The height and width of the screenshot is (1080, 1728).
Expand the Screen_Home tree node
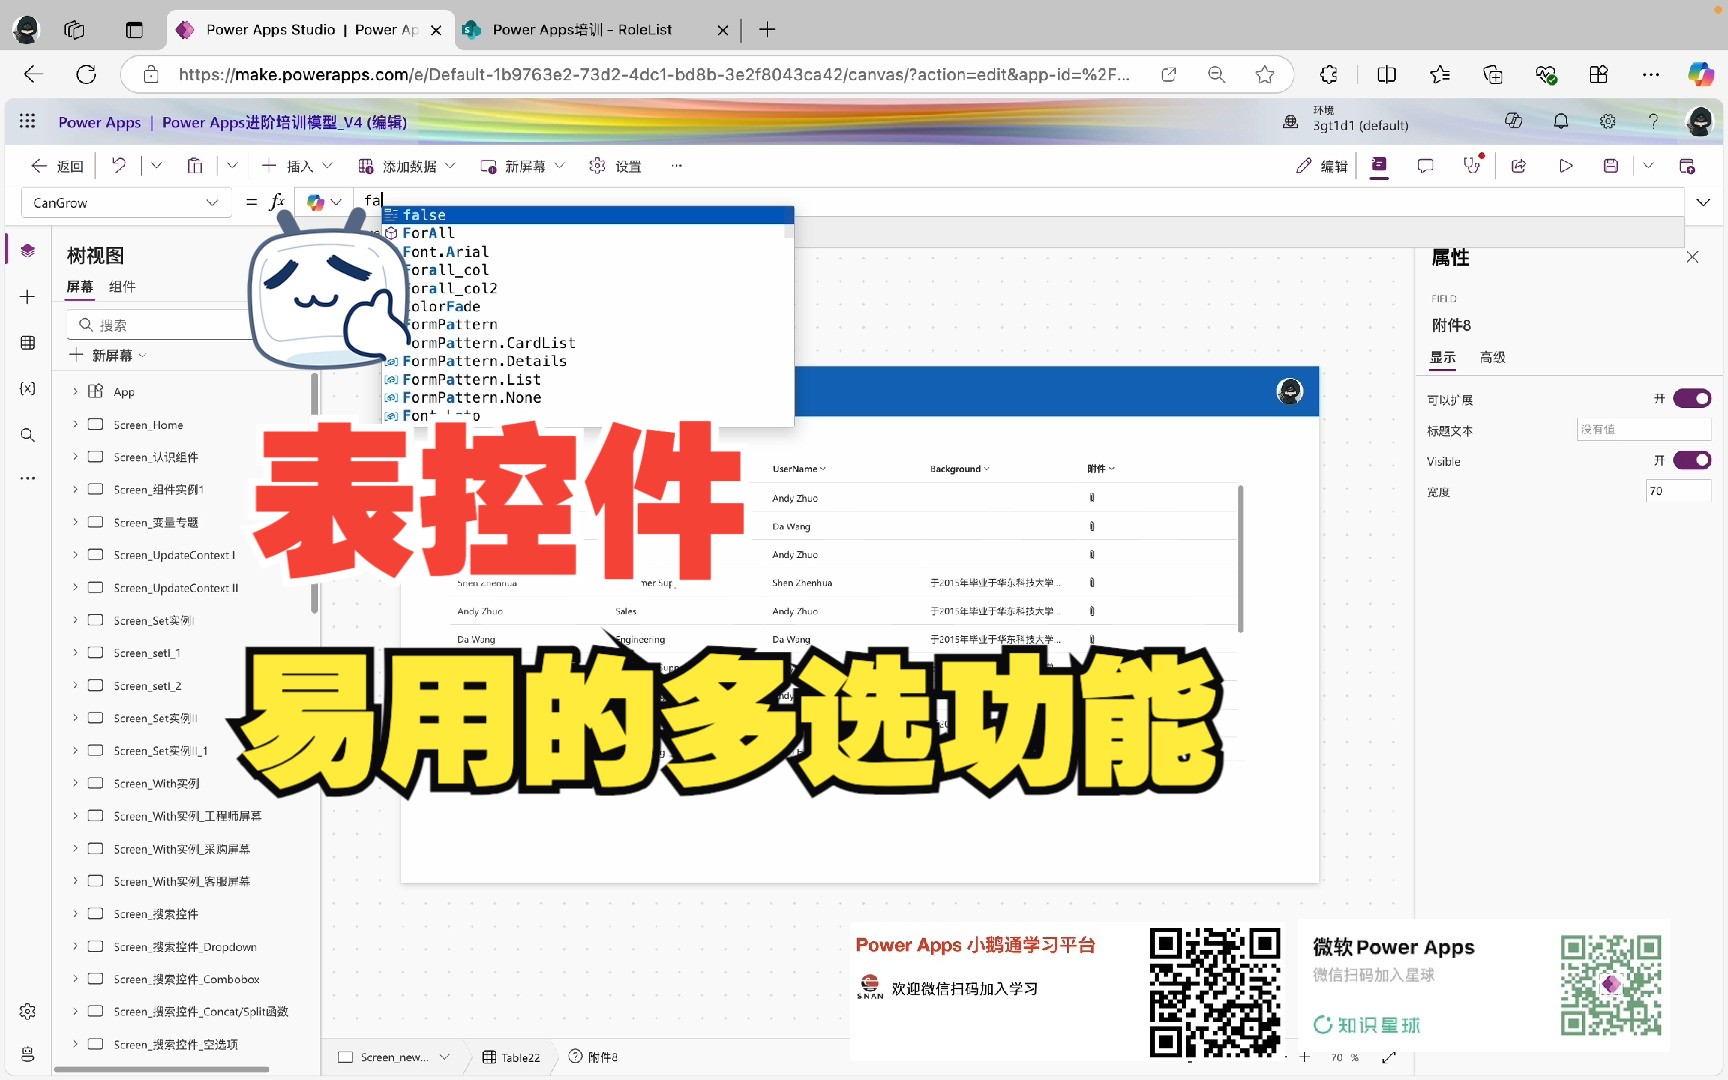point(75,424)
